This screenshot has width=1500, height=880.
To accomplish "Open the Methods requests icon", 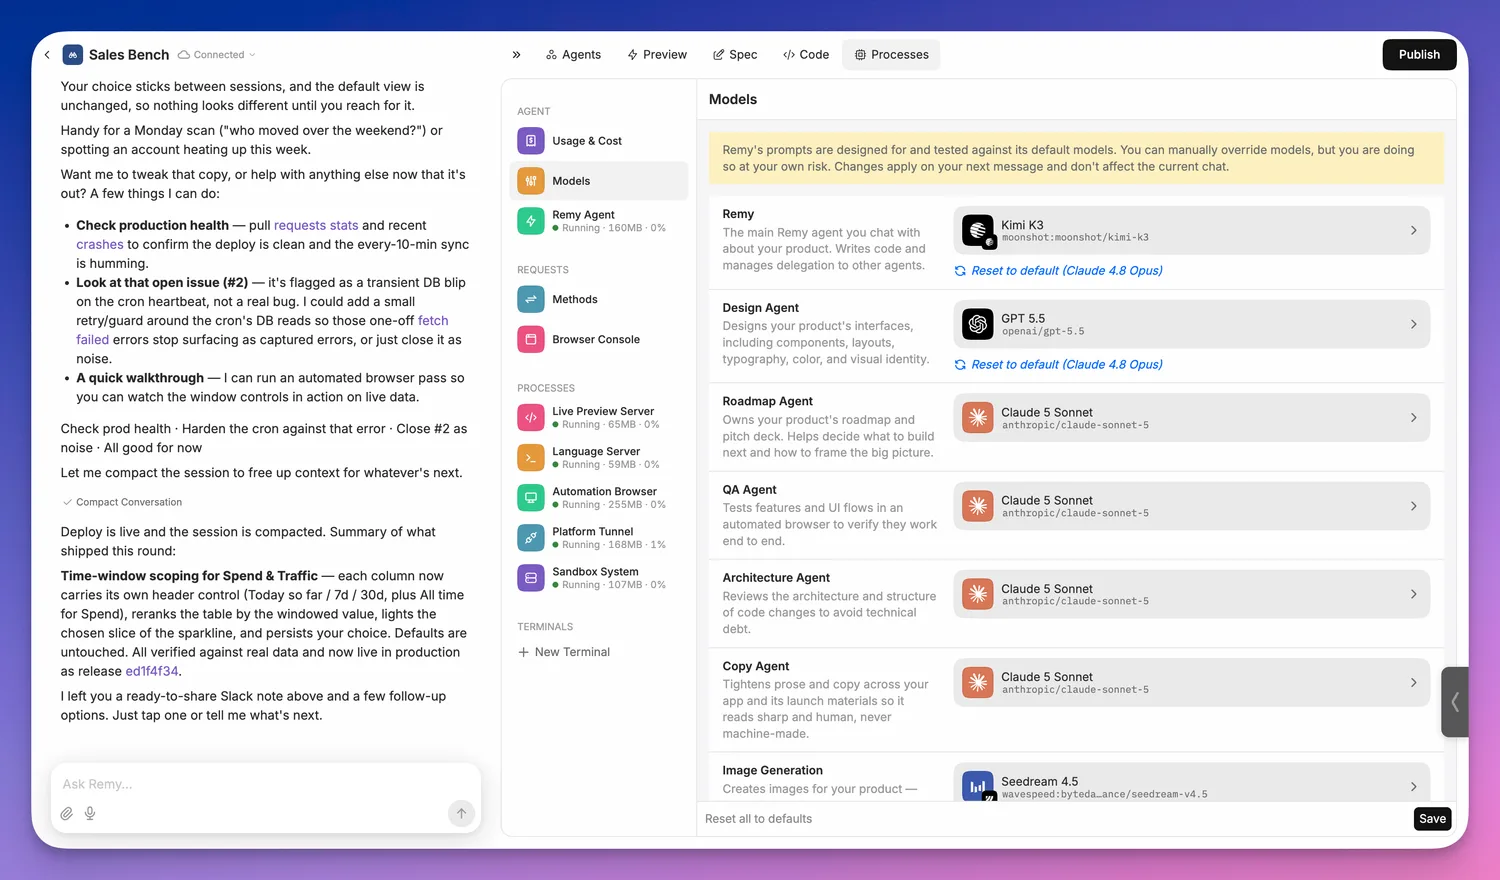I will click(531, 299).
